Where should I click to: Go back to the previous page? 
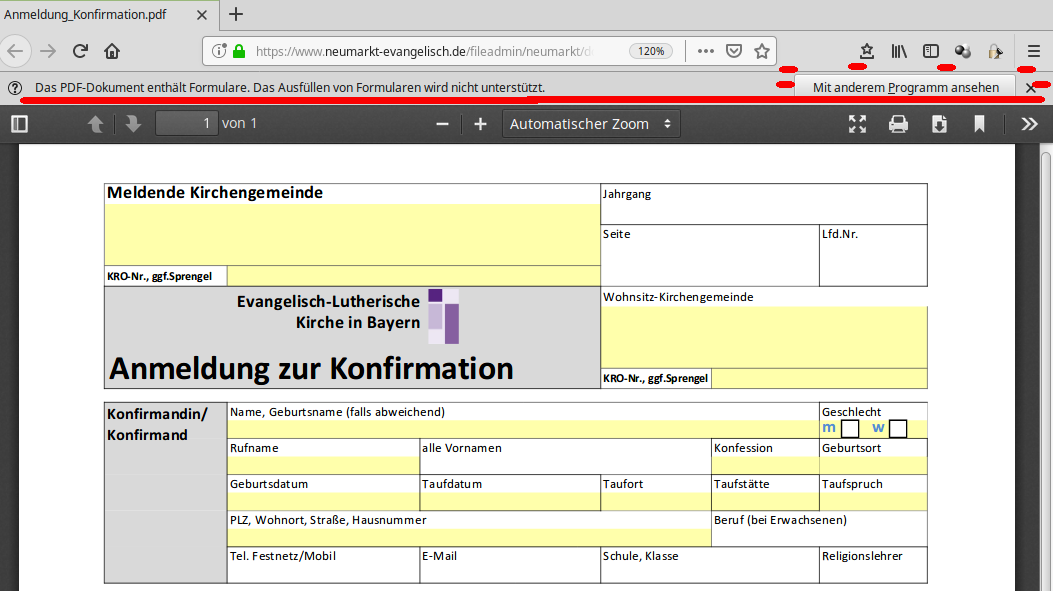(15, 51)
